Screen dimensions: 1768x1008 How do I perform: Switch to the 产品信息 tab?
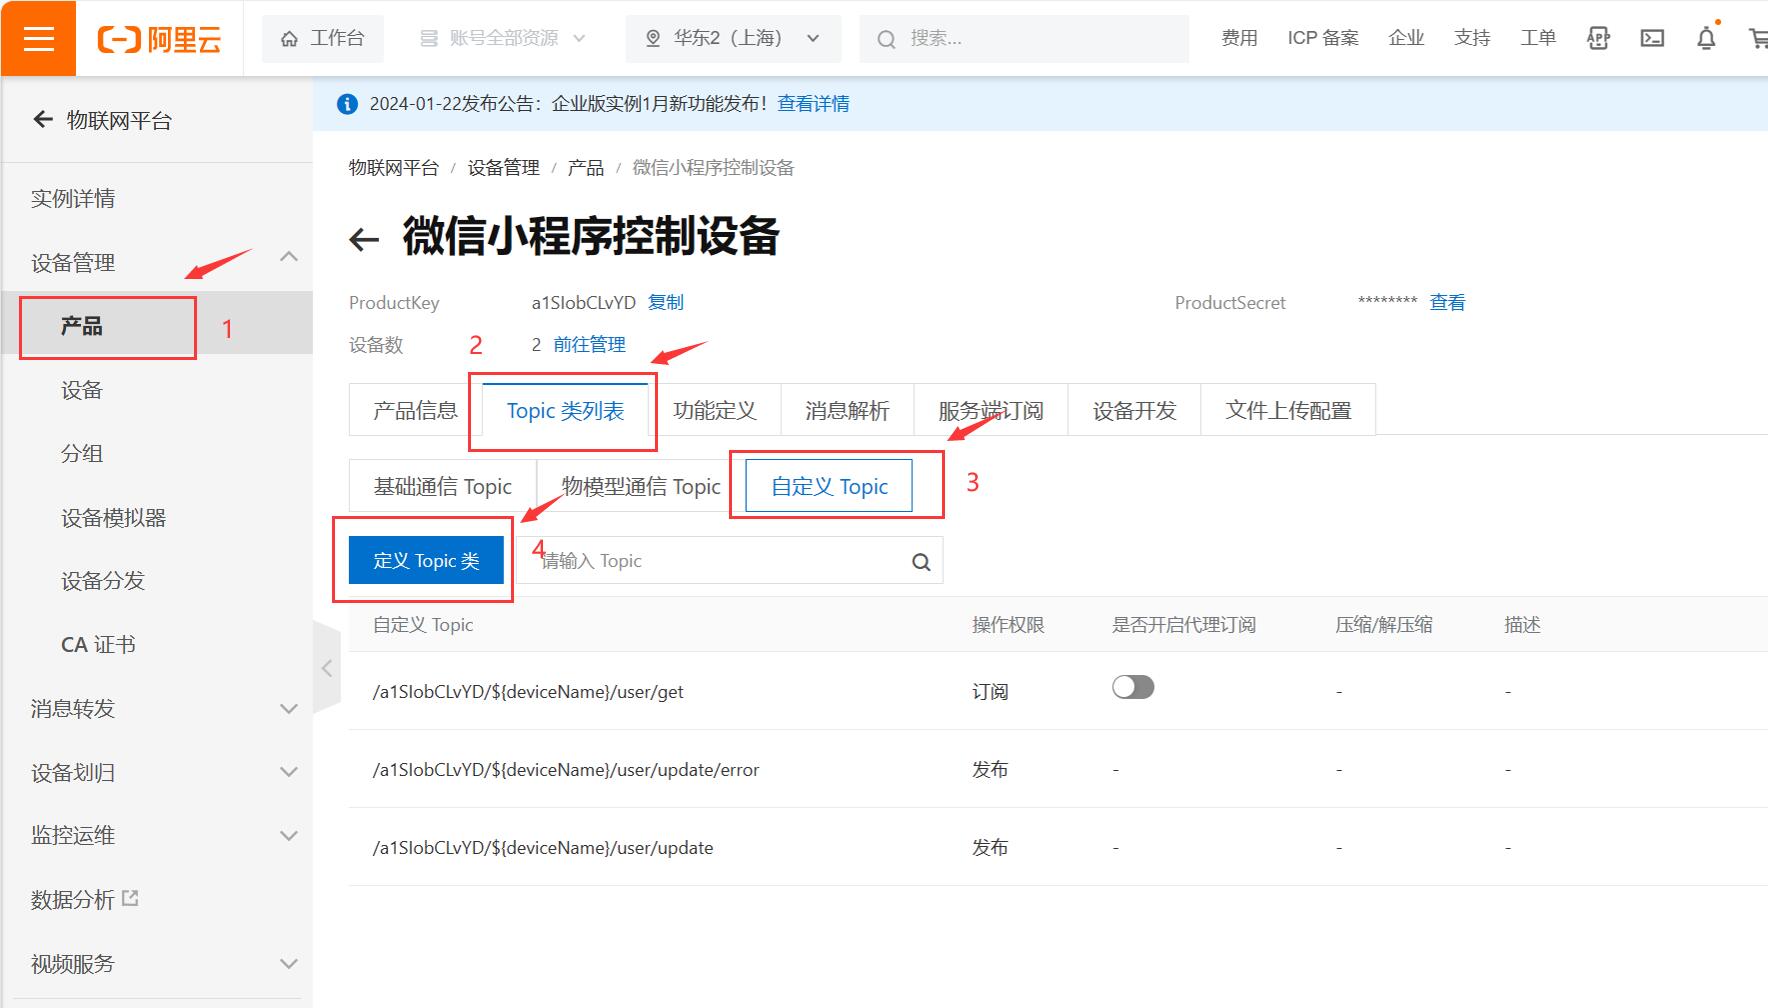(415, 411)
